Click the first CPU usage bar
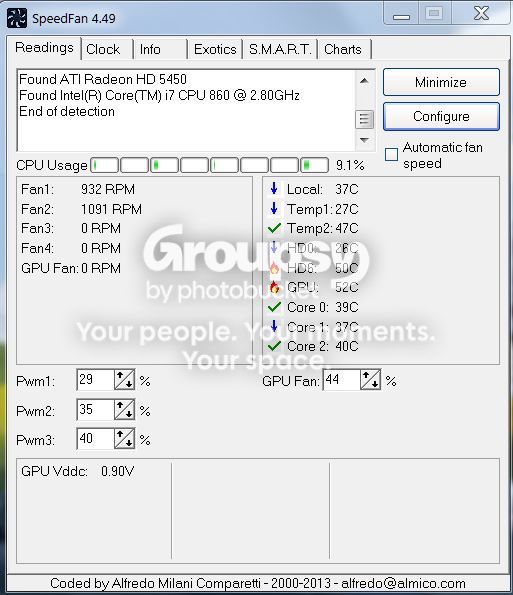The width and height of the screenshot is (513, 595). (104, 165)
